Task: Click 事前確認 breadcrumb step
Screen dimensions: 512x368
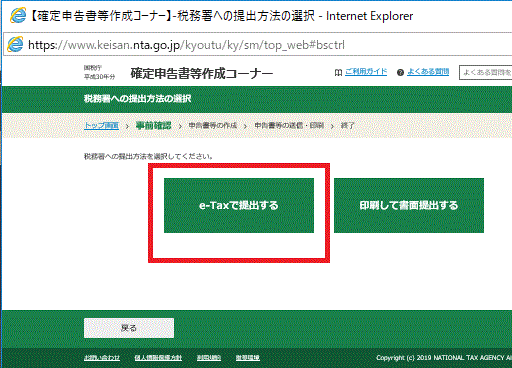Action: (x=153, y=125)
